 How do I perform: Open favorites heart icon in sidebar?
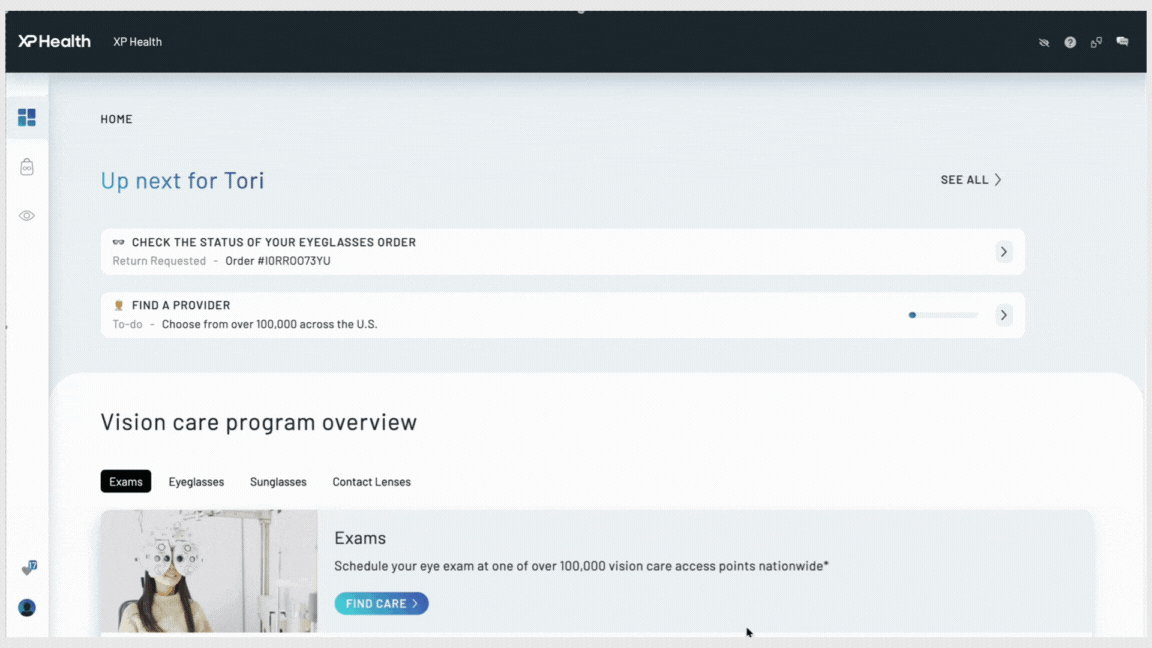(28, 569)
